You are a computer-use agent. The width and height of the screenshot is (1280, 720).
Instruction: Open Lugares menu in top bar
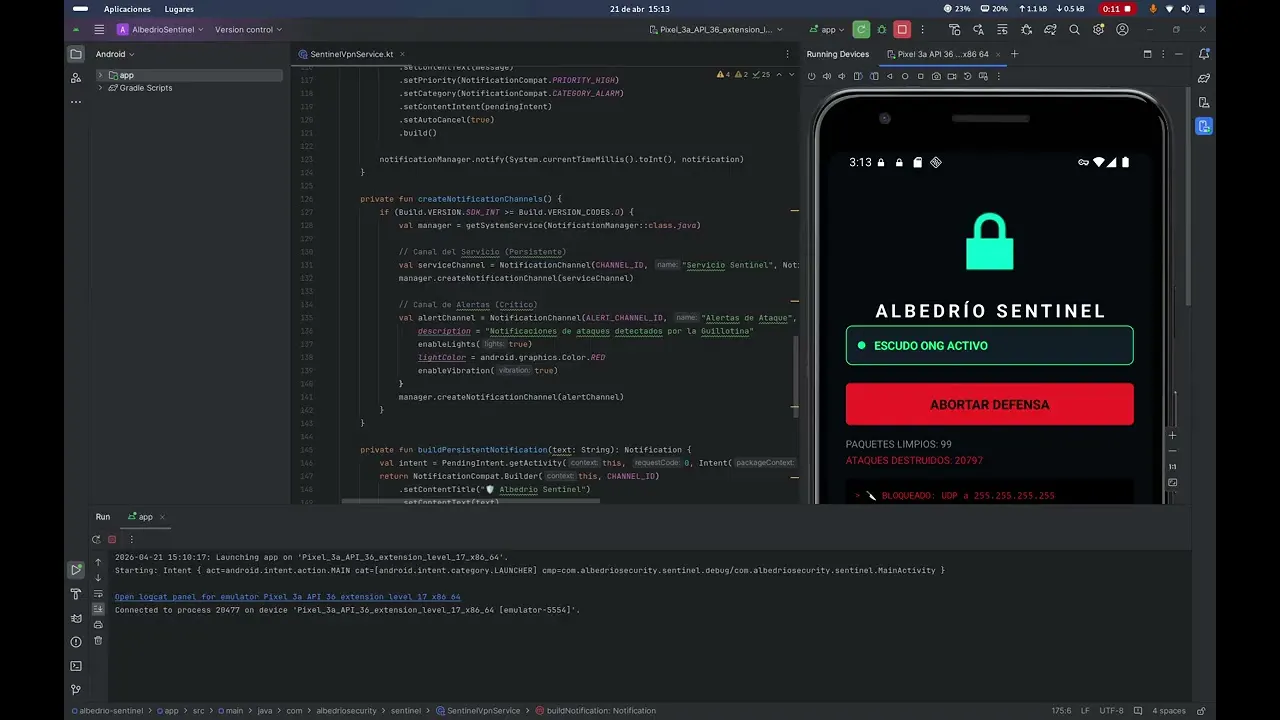179,8
